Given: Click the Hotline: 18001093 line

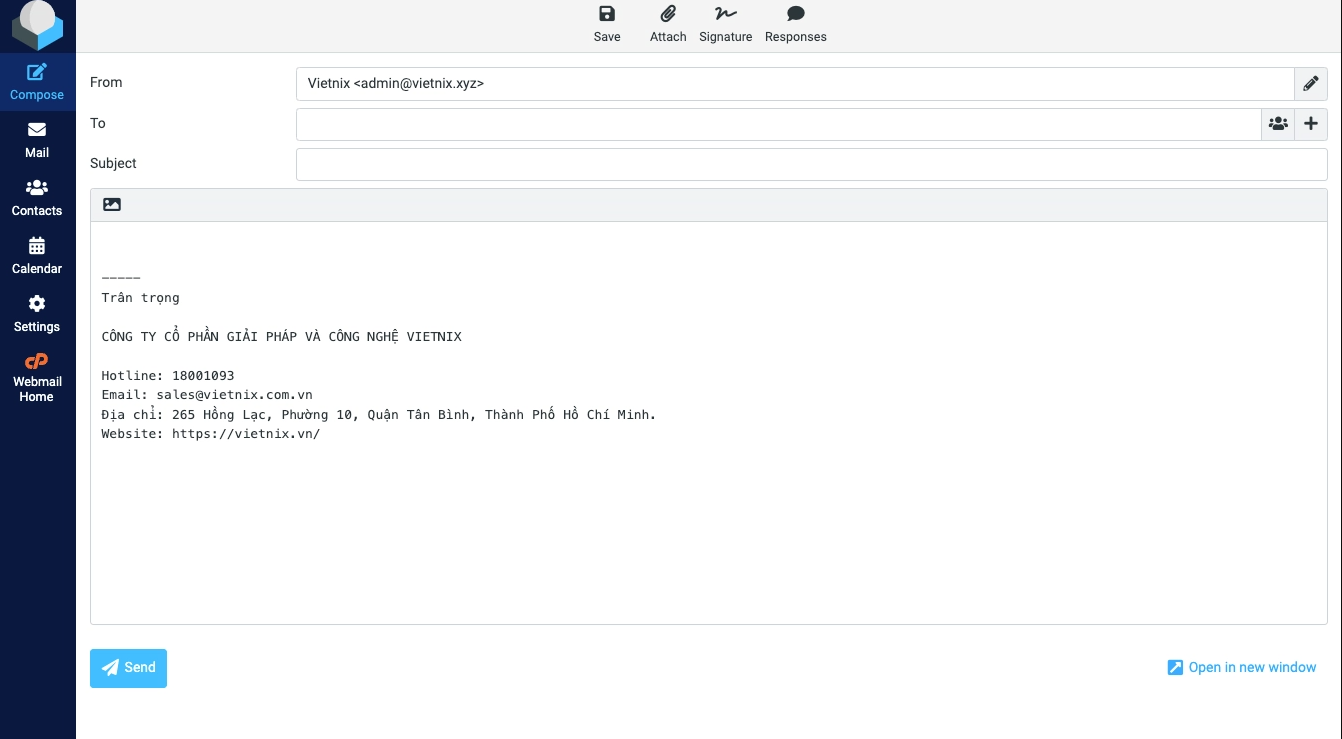Looking at the screenshot, I should coord(168,376).
